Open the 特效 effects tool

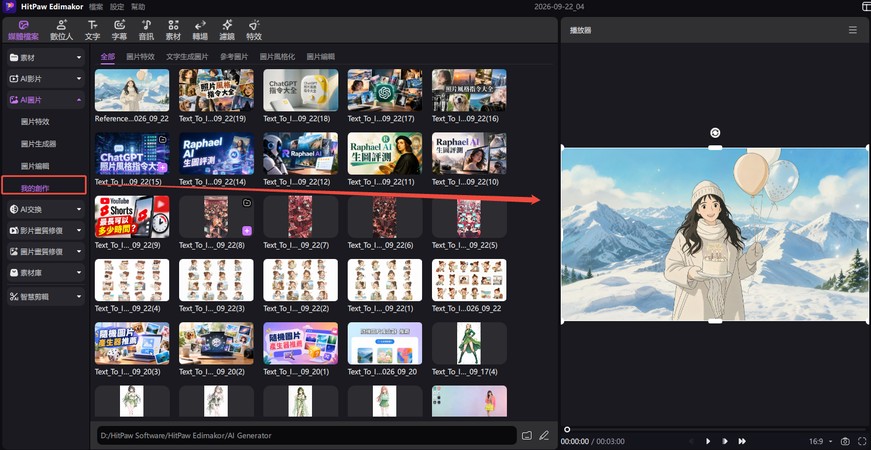coord(254,31)
